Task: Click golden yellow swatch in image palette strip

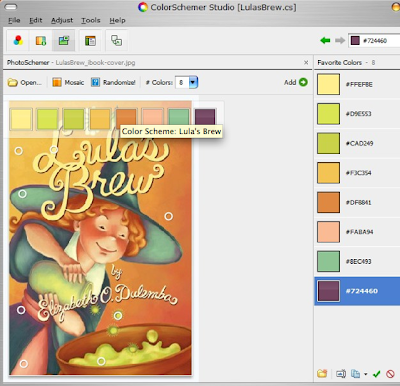Action: (100, 119)
